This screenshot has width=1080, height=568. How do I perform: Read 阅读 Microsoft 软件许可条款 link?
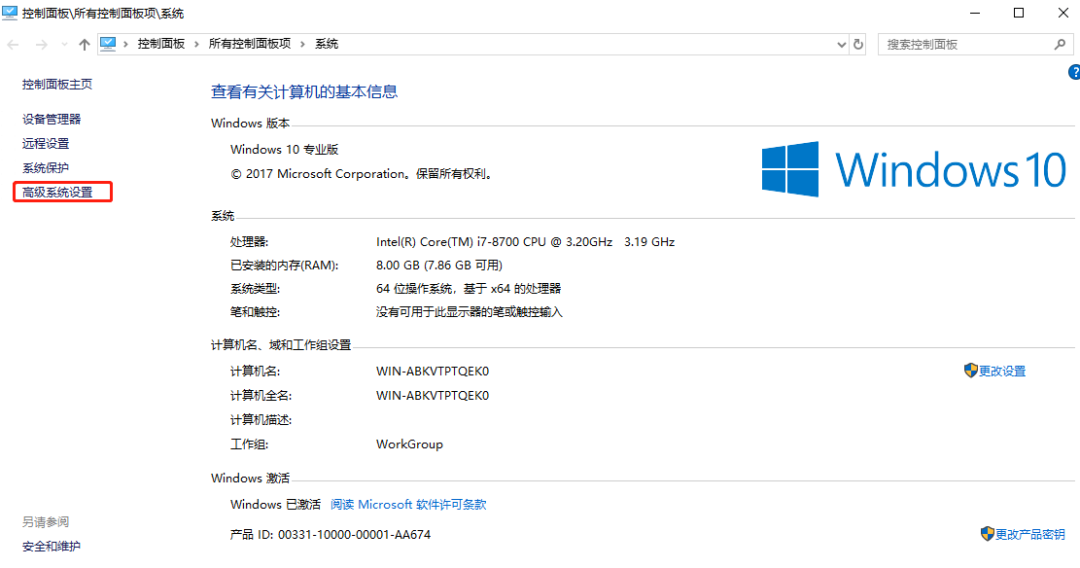(x=408, y=505)
